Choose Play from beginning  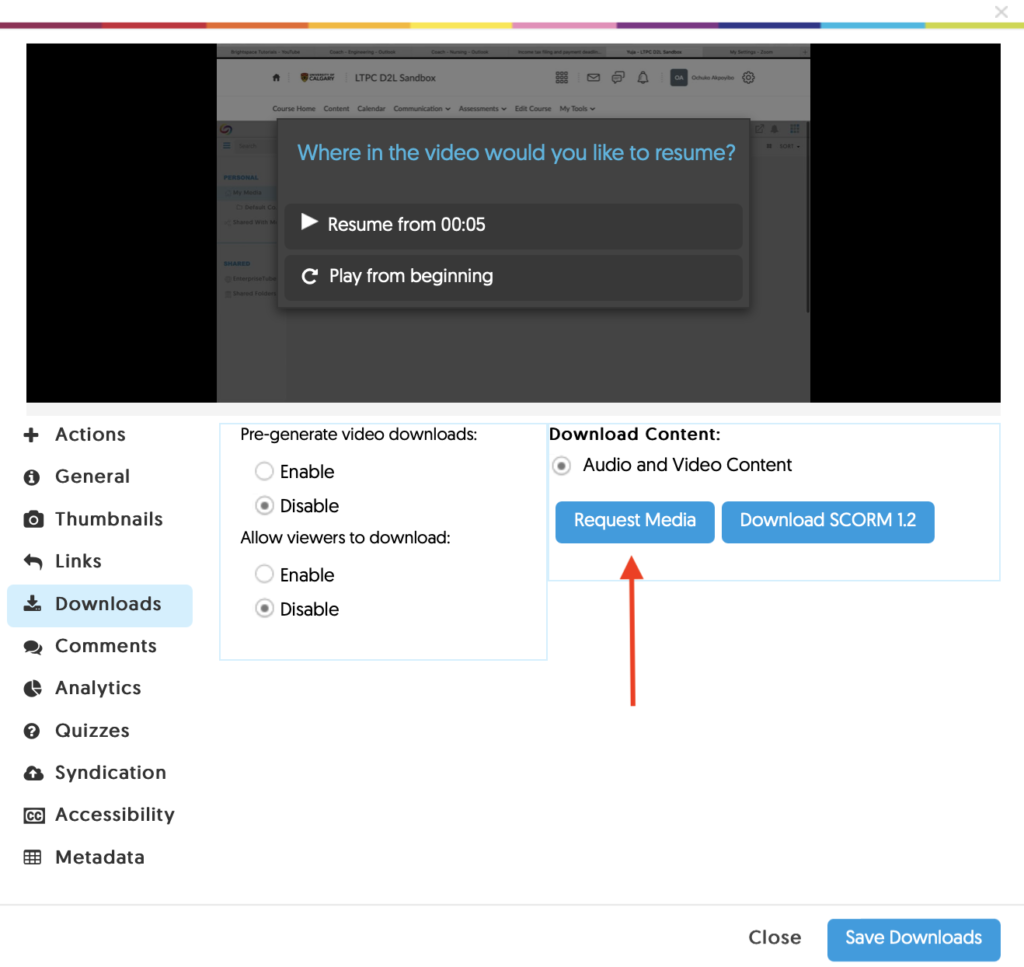513,277
